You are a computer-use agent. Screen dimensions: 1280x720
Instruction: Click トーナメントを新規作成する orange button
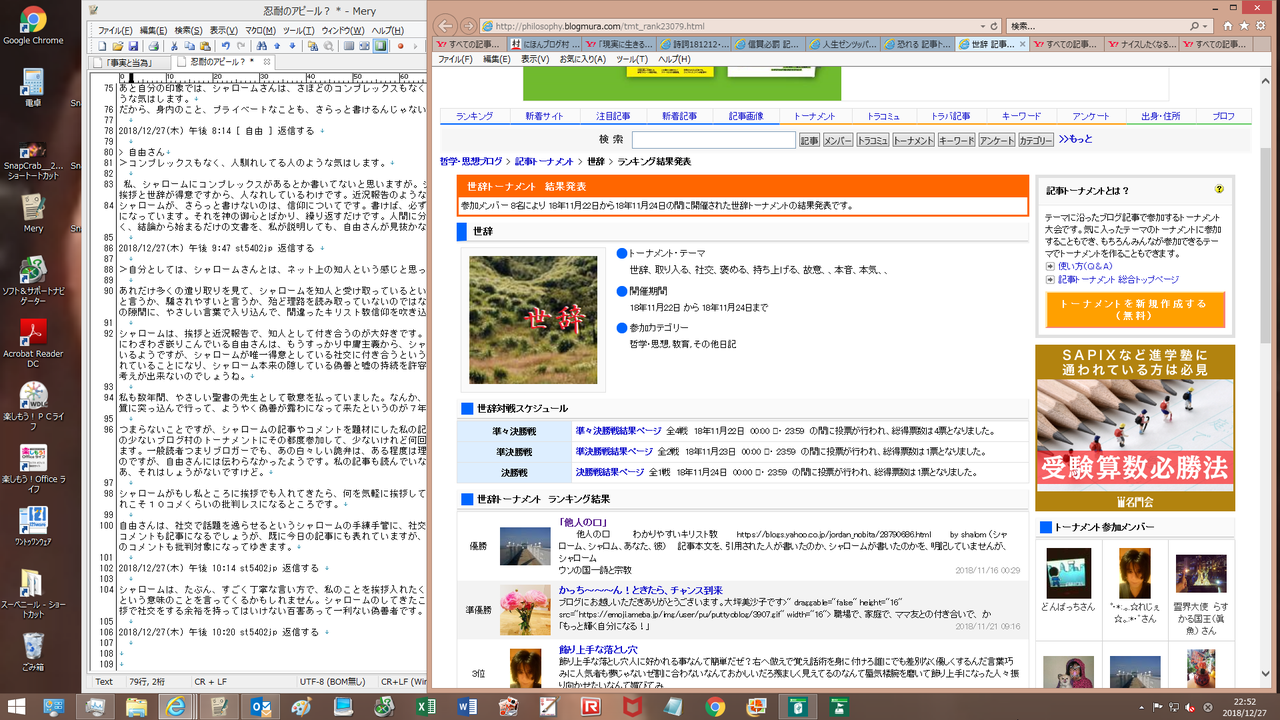1134,309
